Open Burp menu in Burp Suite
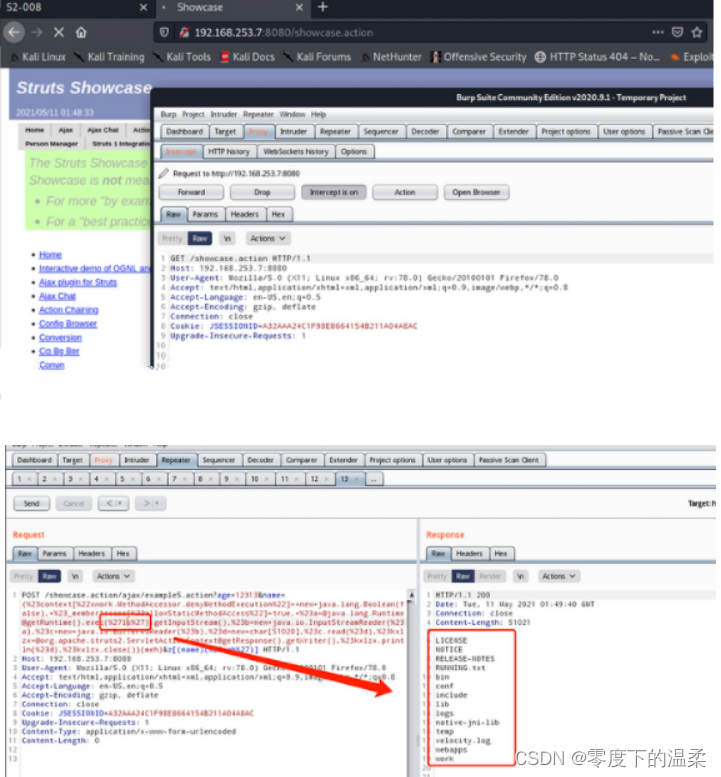This screenshot has height=777, width=721. pyautogui.click(x=168, y=114)
